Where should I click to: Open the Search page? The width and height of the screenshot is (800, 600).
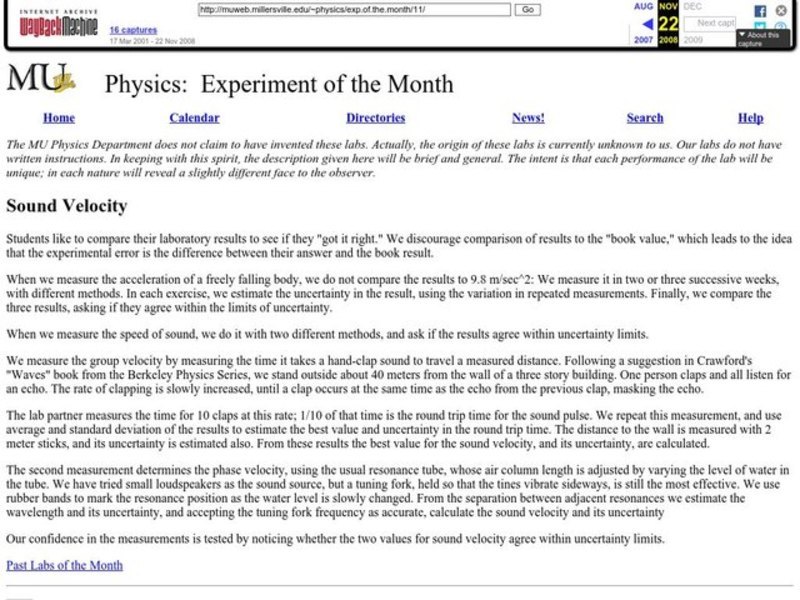645,117
